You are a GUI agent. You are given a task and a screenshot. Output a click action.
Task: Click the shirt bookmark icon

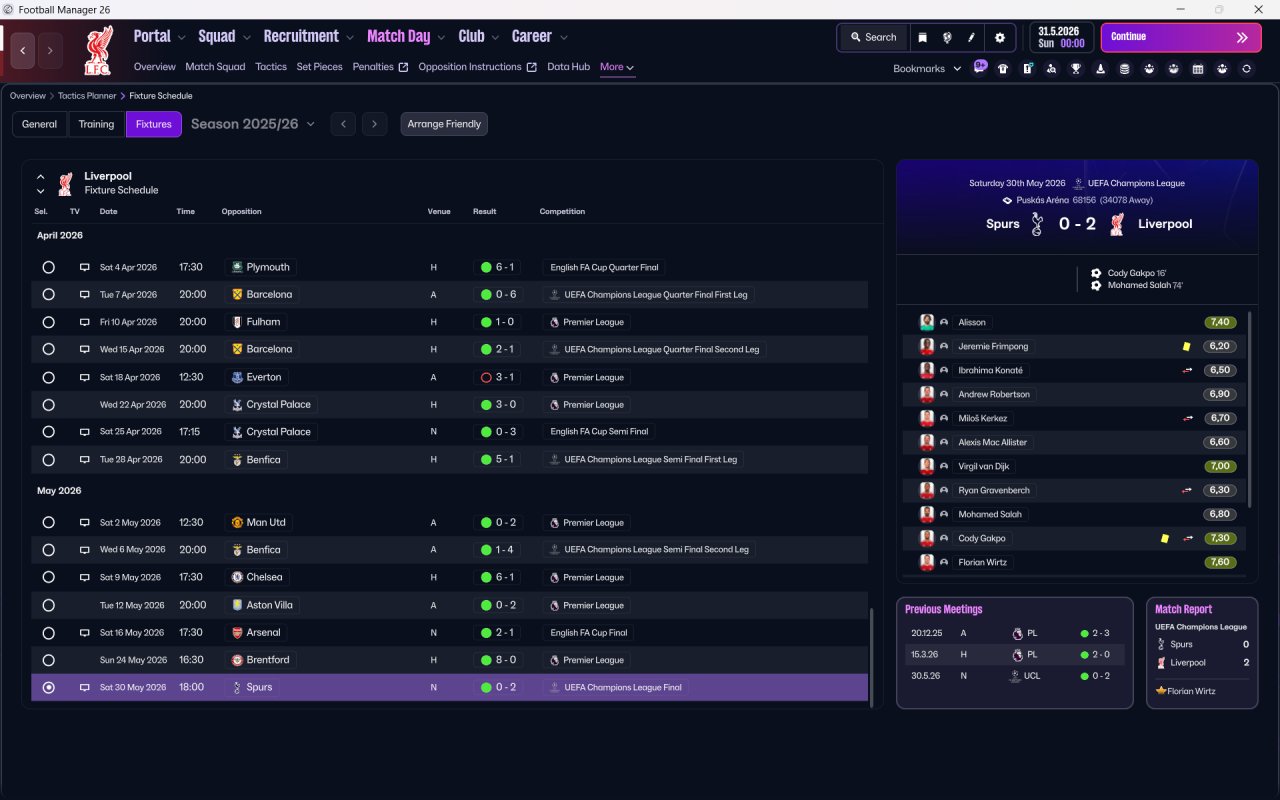point(1003,69)
